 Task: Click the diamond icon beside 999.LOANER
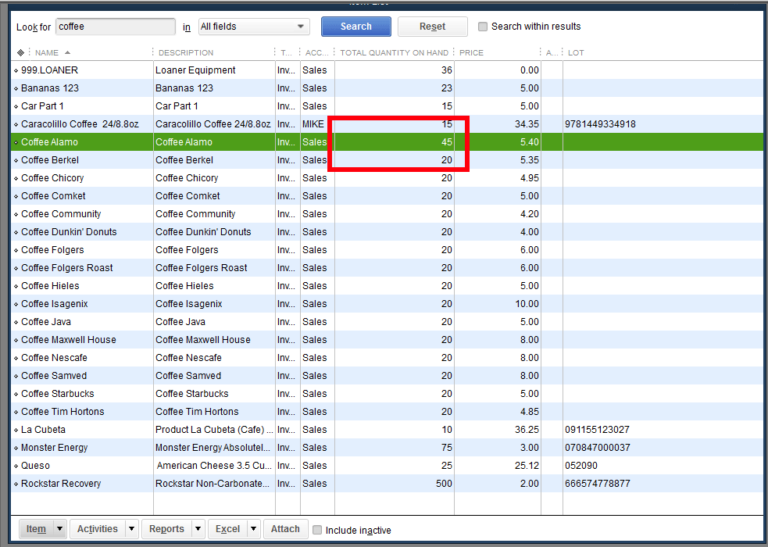[16, 71]
